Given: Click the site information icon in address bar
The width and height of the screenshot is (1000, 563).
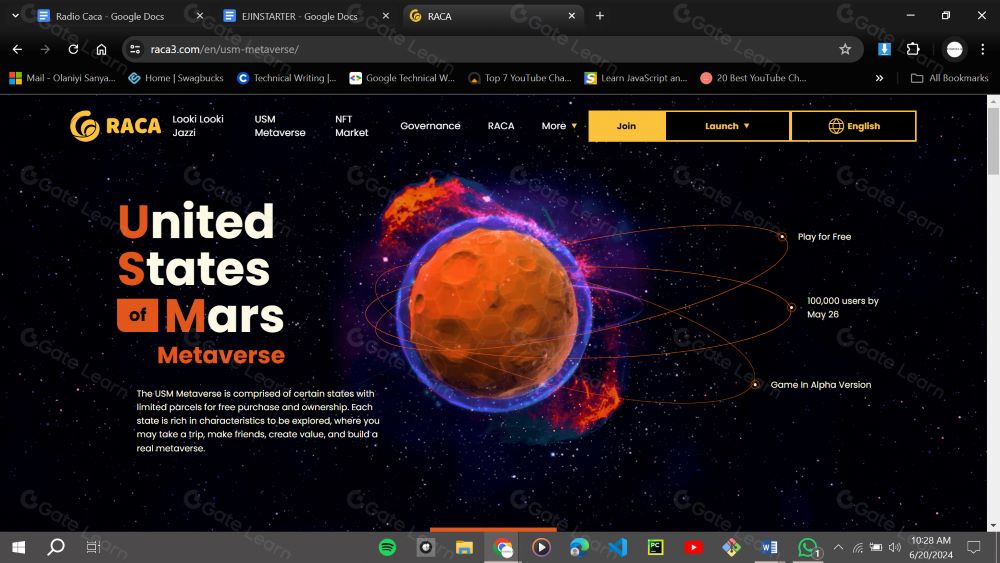Looking at the screenshot, I should [x=136, y=49].
